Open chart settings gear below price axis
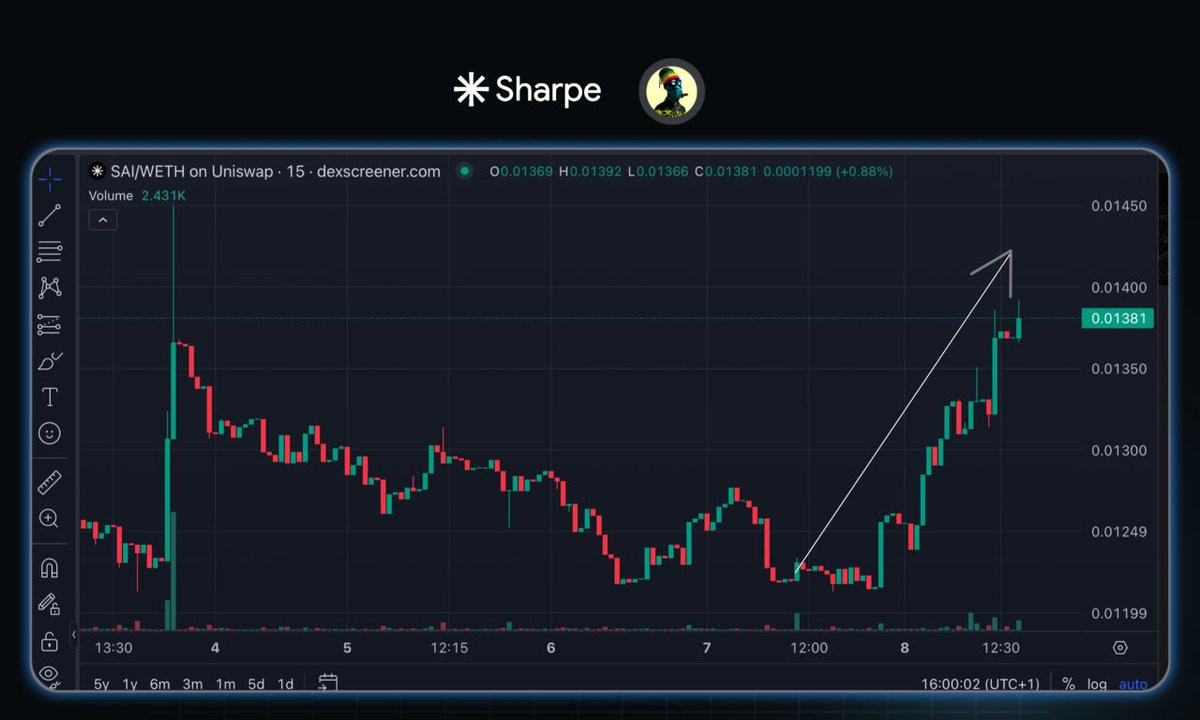 (x=1120, y=648)
